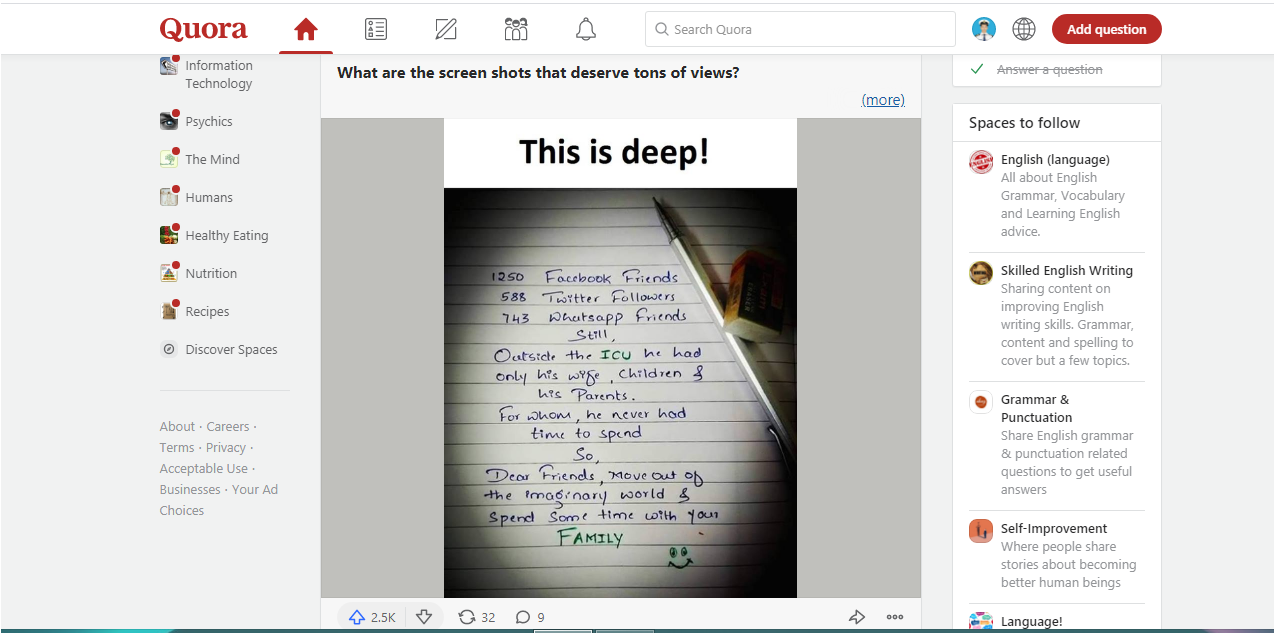Open the comments showing 9
1275x634 pixels.
click(530, 617)
